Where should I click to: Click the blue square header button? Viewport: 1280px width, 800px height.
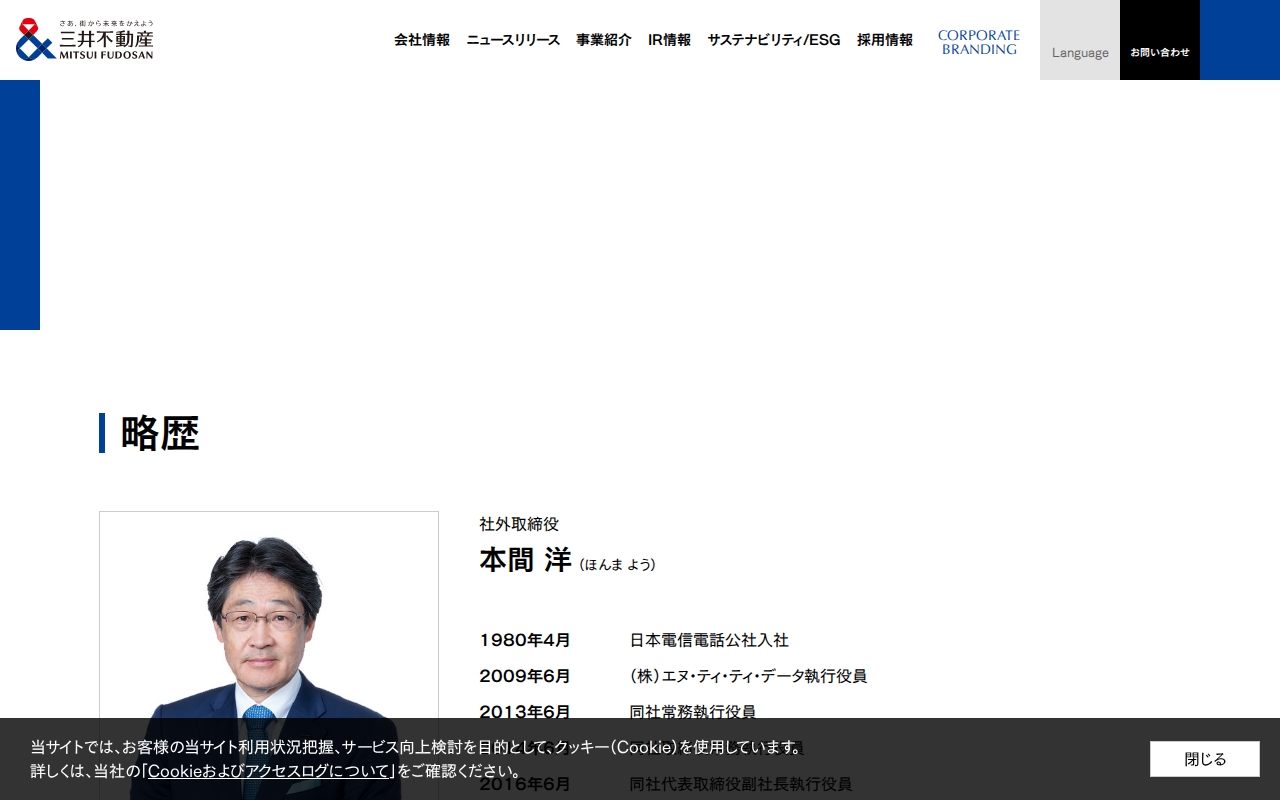[1240, 40]
